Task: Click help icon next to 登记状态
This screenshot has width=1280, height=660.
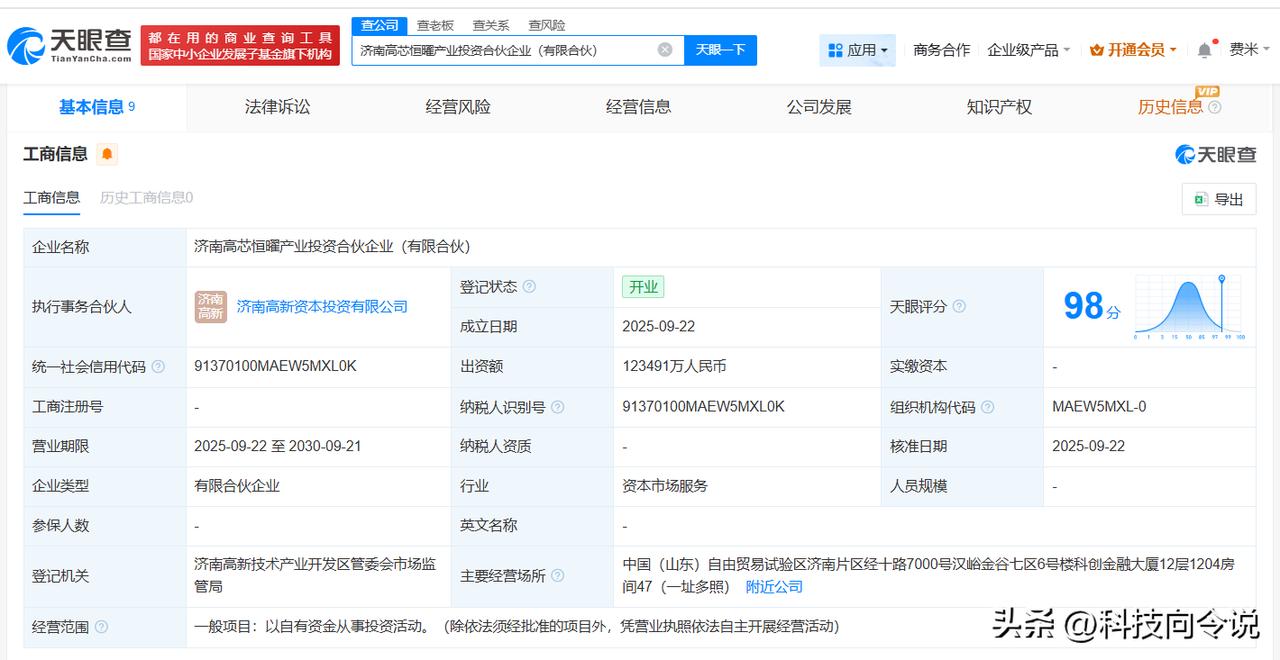Action: pyautogui.click(x=529, y=287)
